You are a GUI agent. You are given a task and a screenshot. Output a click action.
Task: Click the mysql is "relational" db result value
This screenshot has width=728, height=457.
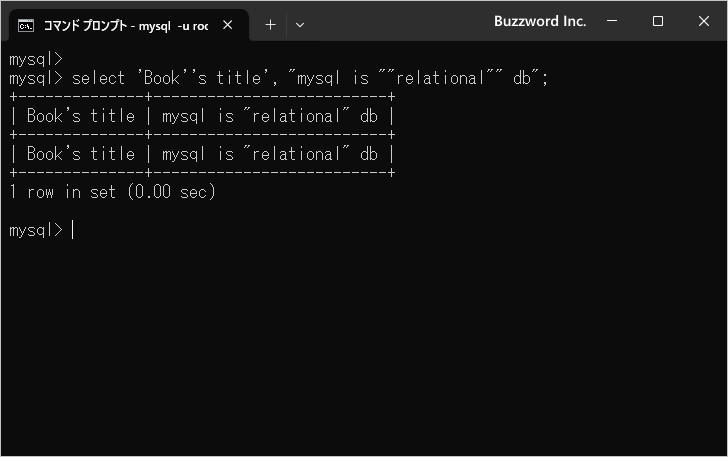(x=270, y=154)
